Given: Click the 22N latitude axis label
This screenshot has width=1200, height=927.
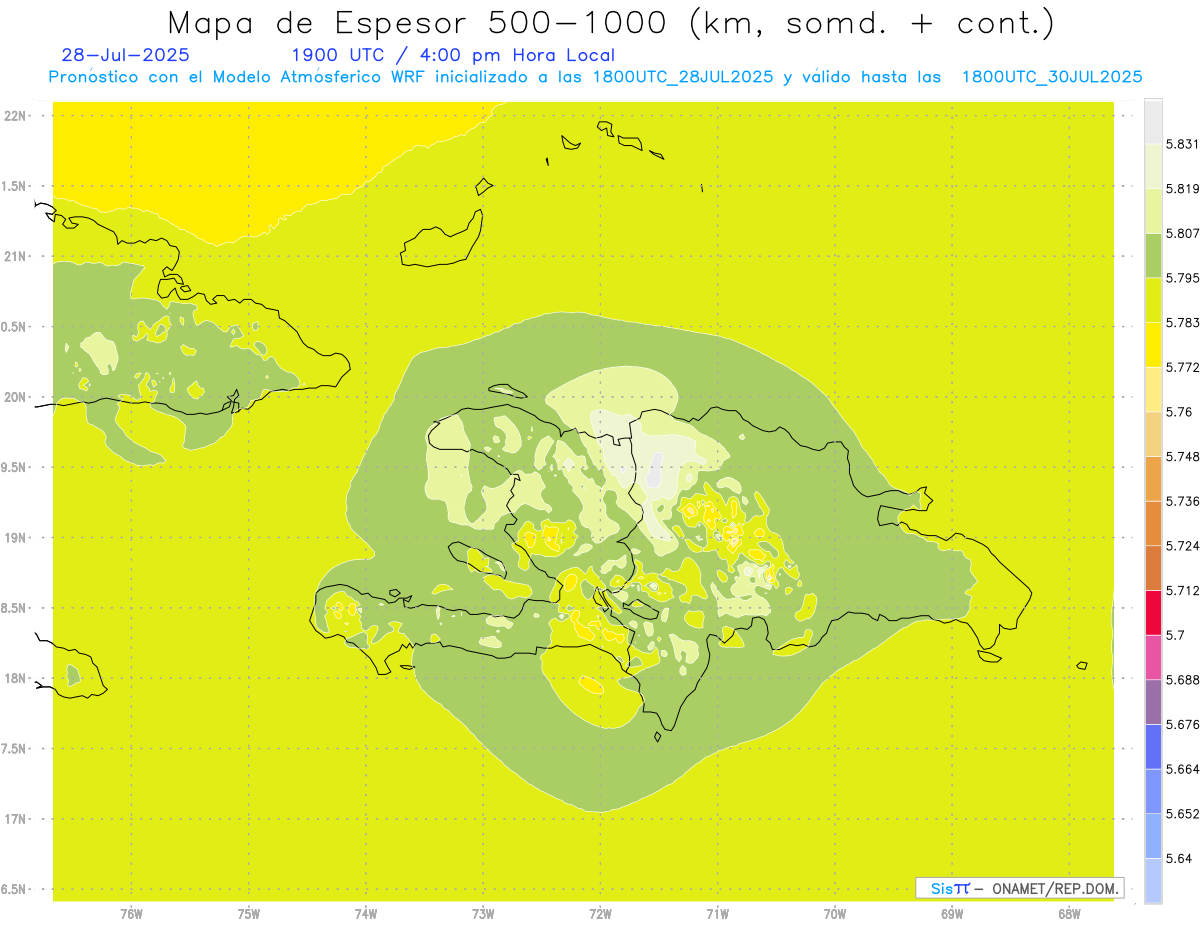Looking at the screenshot, I should coord(15,116).
